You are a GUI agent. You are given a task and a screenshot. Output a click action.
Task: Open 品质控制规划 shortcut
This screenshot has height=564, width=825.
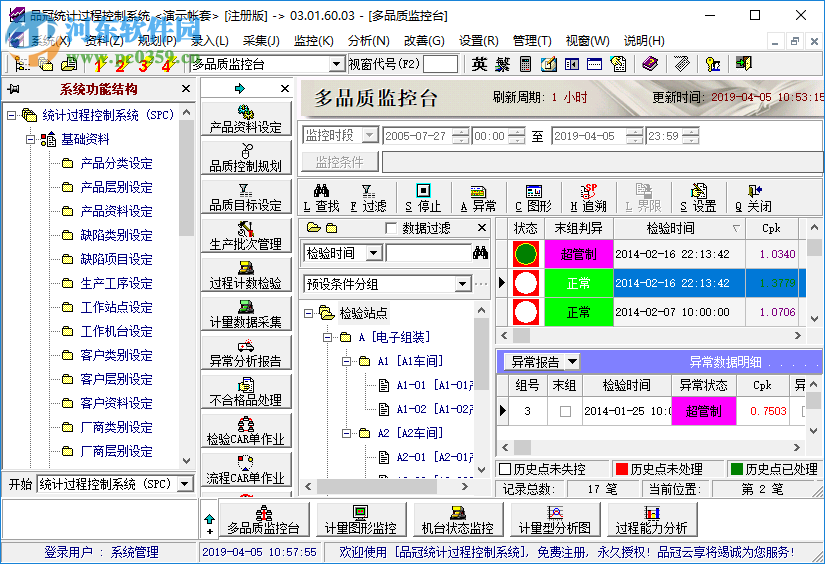246,158
